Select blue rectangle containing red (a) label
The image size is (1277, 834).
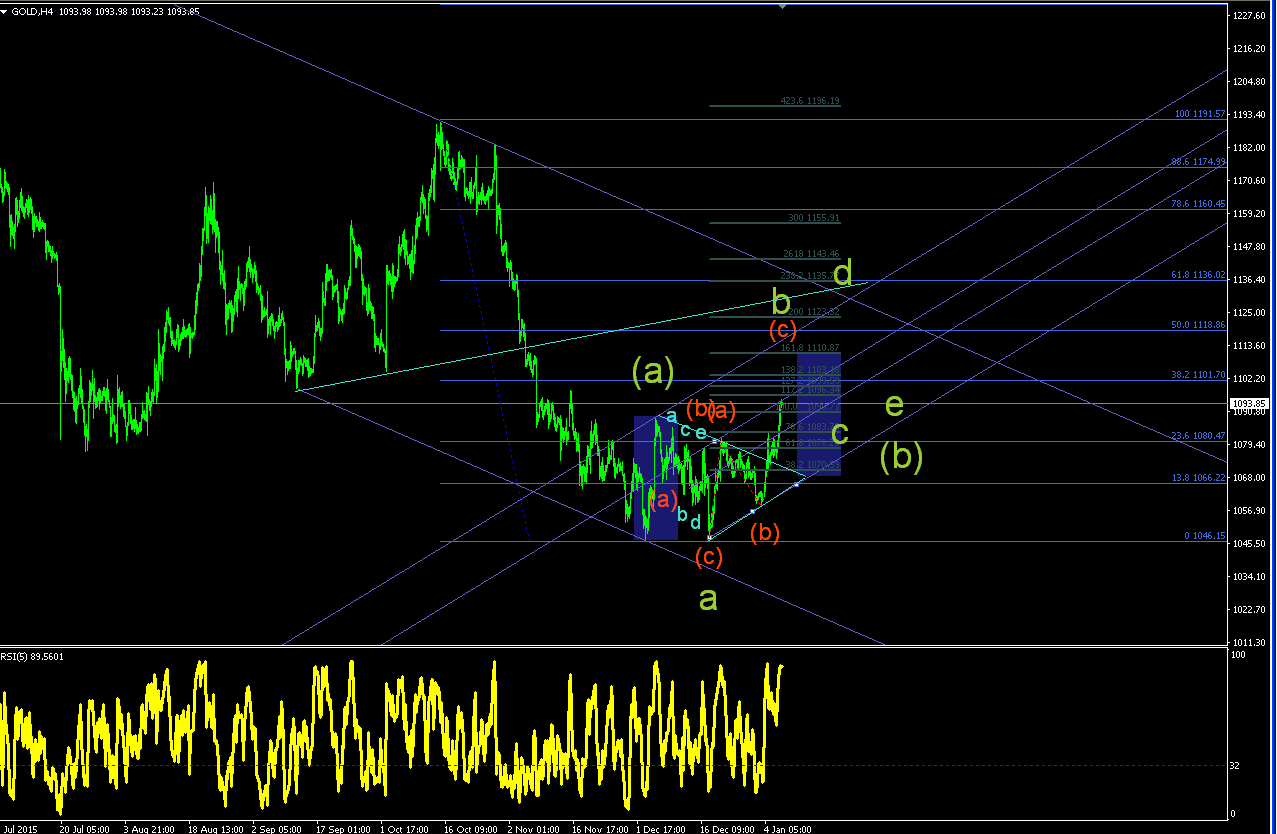[x=656, y=478]
